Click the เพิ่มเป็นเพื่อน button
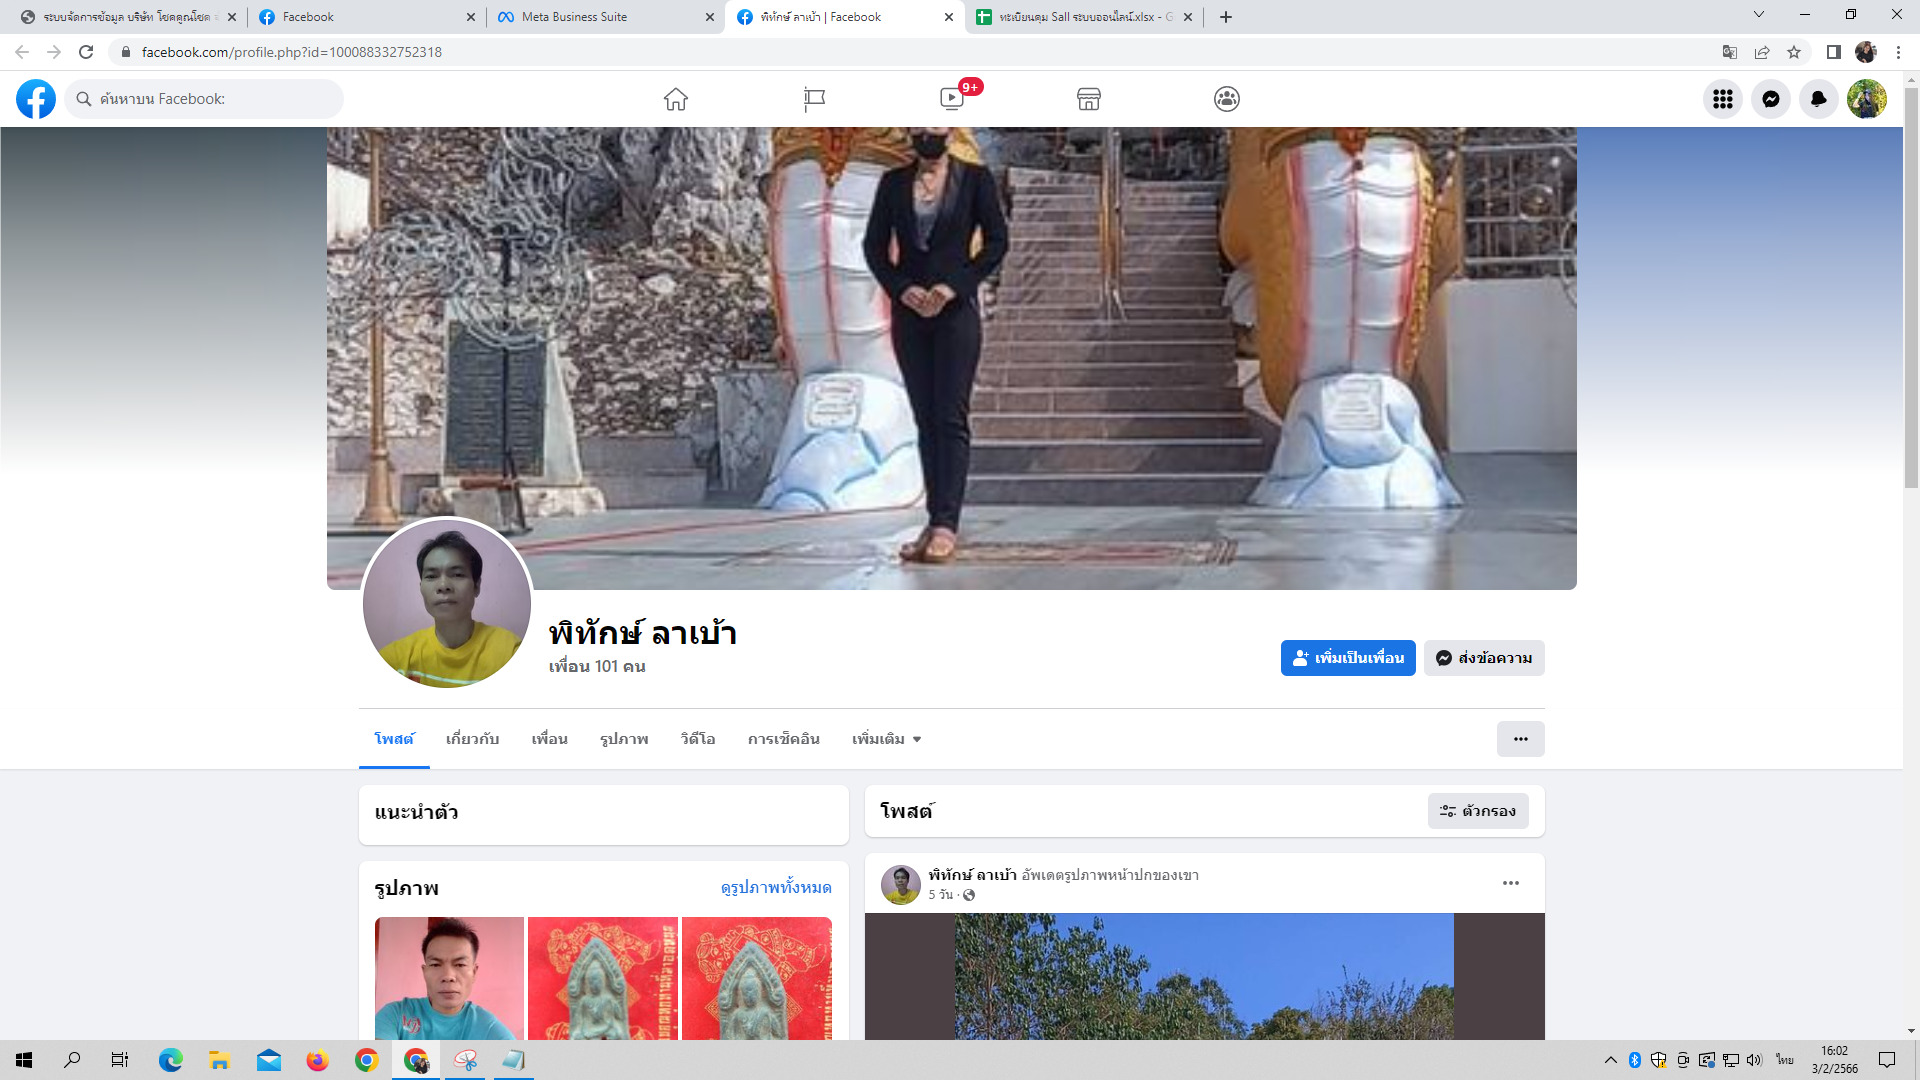The width and height of the screenshot is (1920, 1080). coord(1347,658)
